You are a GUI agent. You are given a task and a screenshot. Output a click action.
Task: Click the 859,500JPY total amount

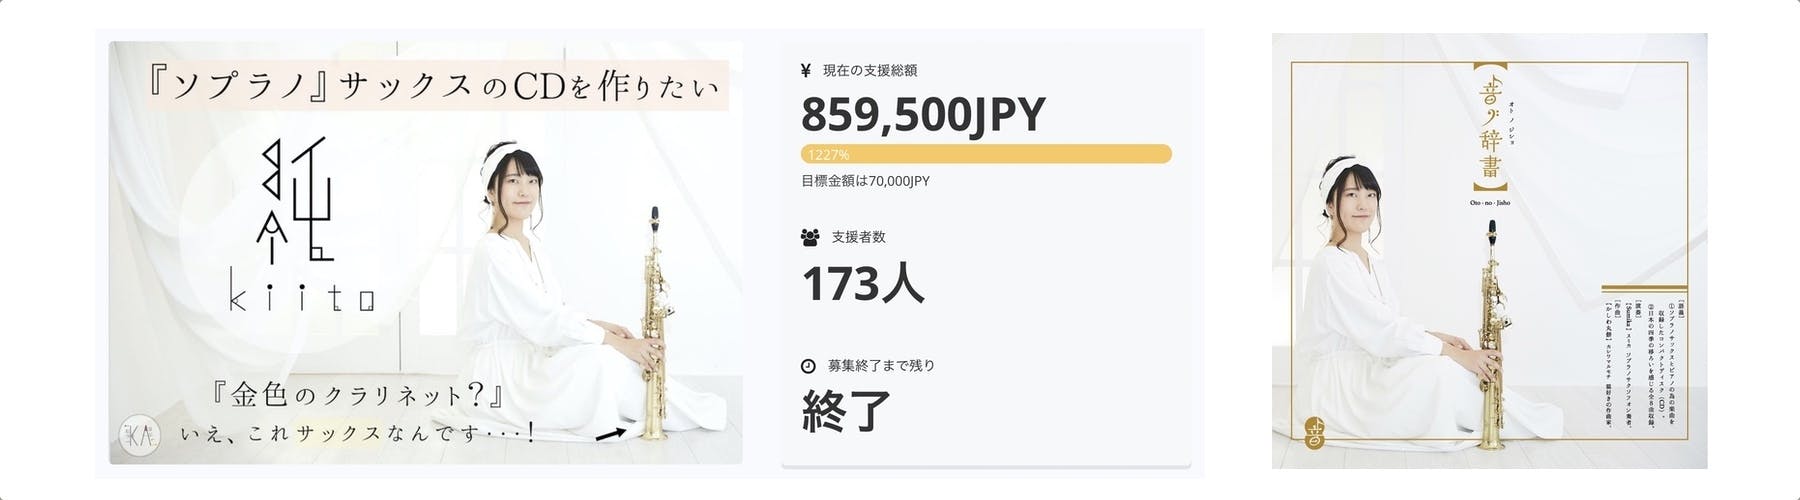(x=922, y=115)
